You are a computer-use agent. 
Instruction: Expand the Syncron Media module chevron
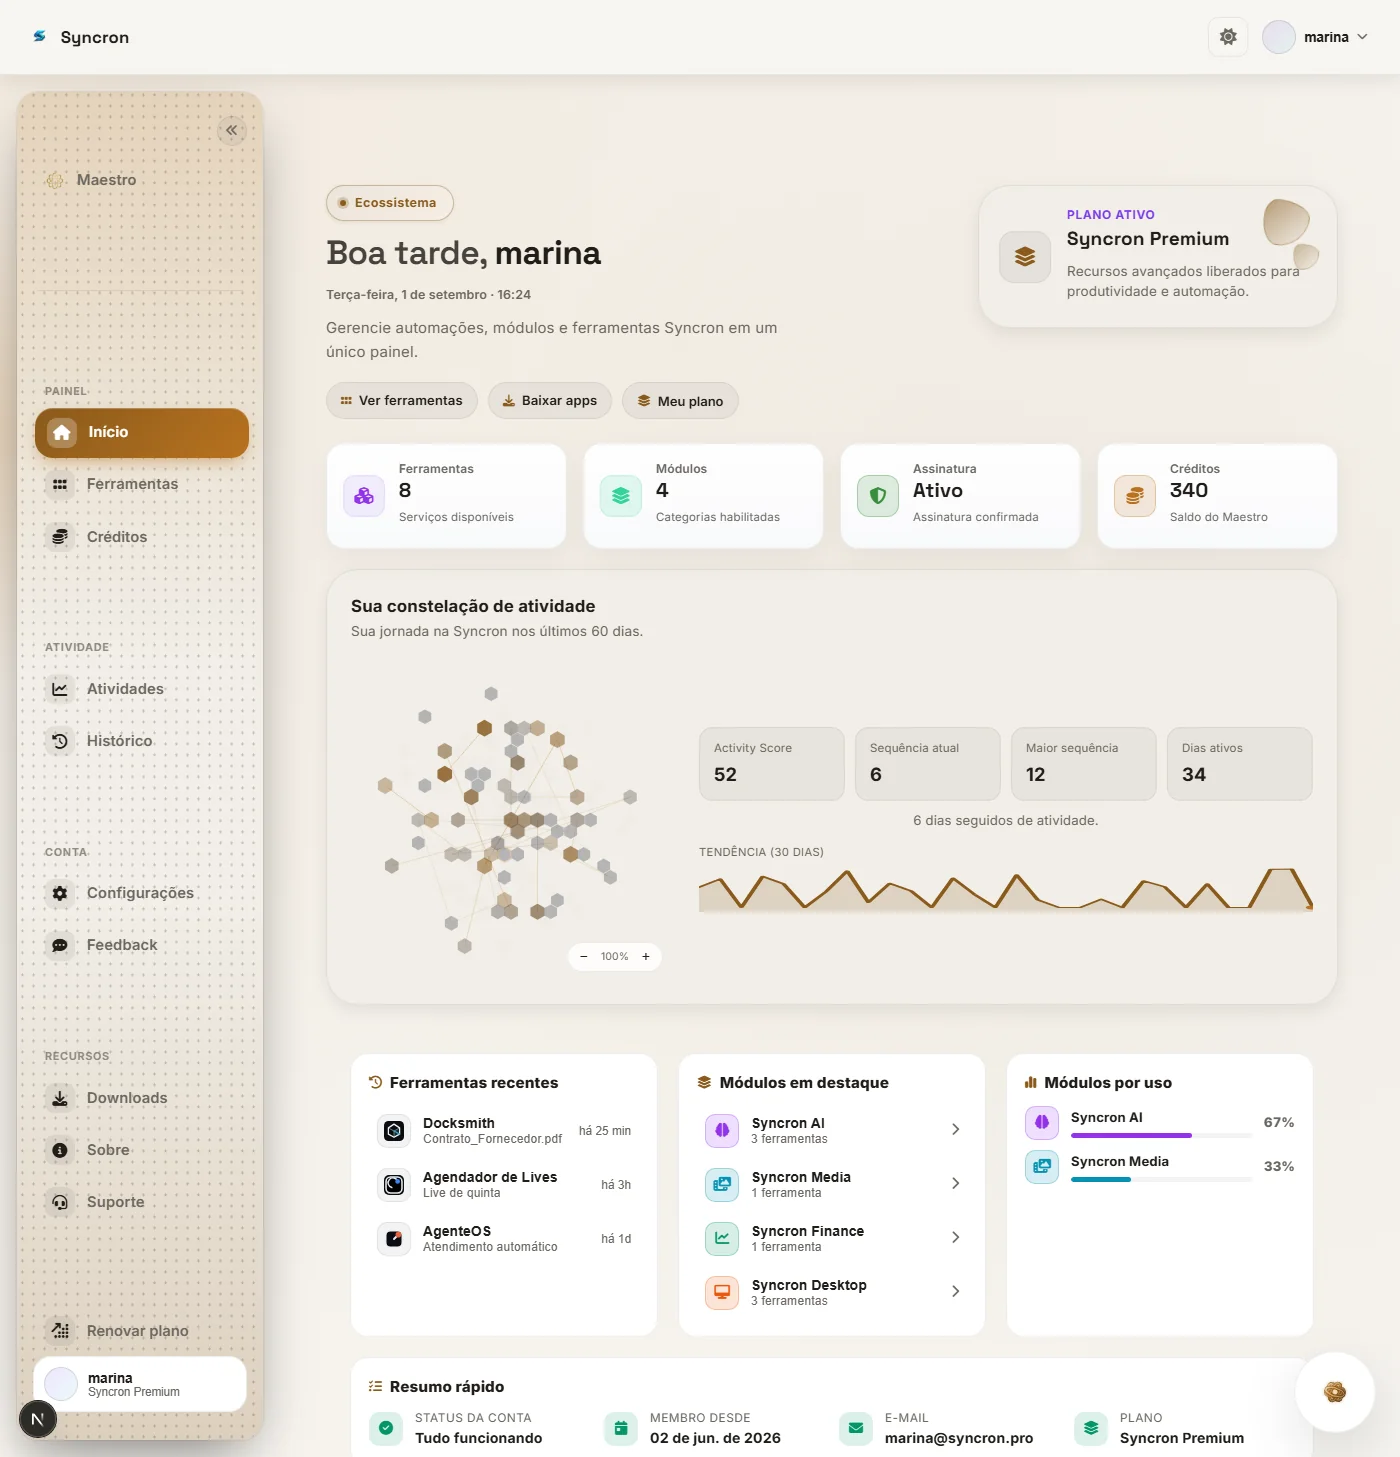click(x=955, y=1184)
